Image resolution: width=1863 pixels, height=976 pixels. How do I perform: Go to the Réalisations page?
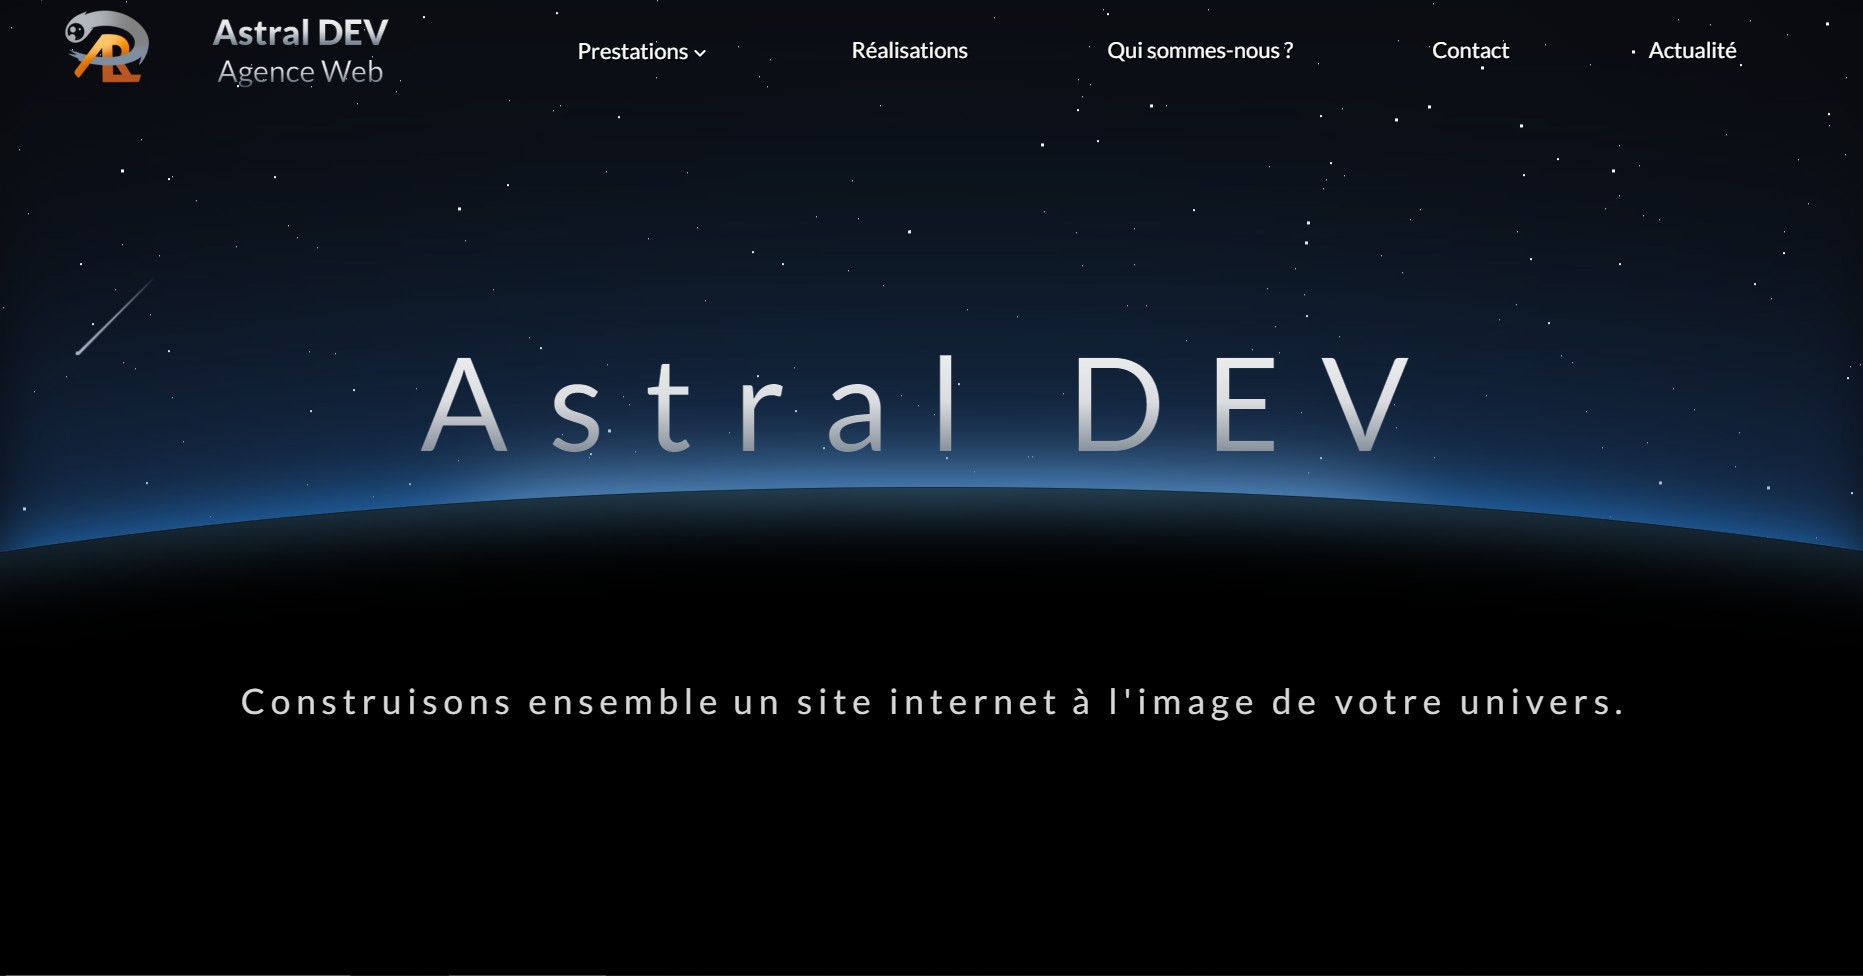click(909, 50)
